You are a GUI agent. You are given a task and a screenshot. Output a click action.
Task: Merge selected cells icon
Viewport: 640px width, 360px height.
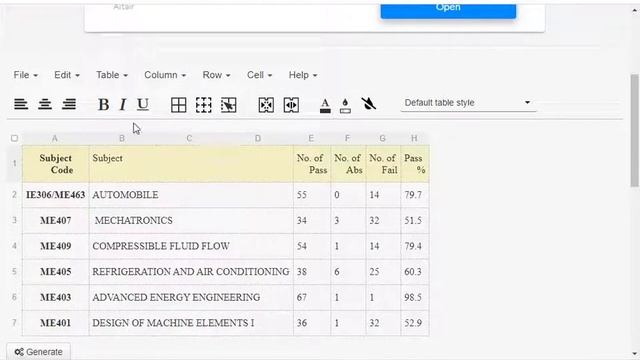click(266, 105)
